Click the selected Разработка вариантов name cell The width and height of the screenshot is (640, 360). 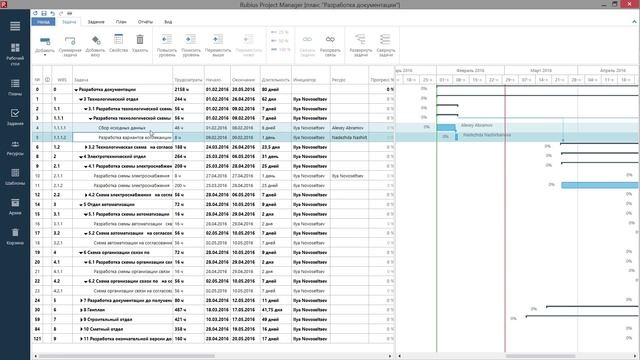122,138
